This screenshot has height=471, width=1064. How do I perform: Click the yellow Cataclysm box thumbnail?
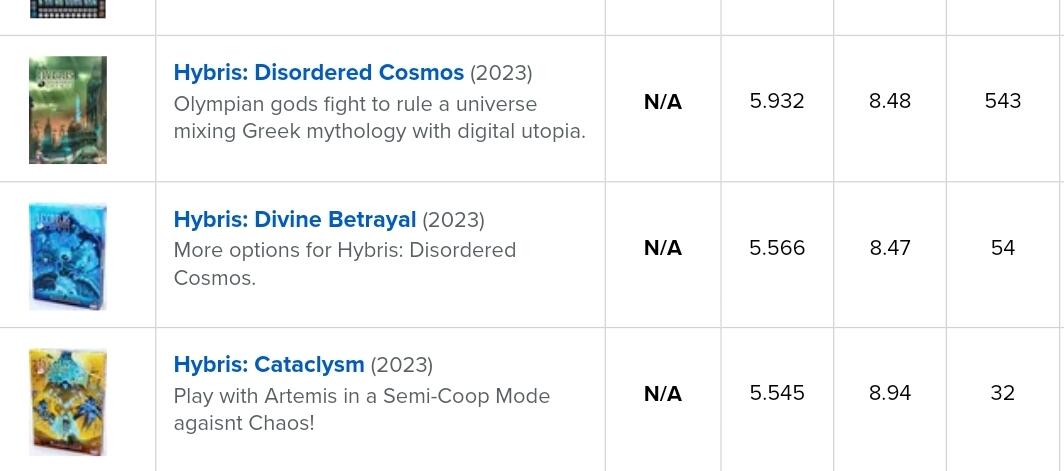(x=68, y=402)
